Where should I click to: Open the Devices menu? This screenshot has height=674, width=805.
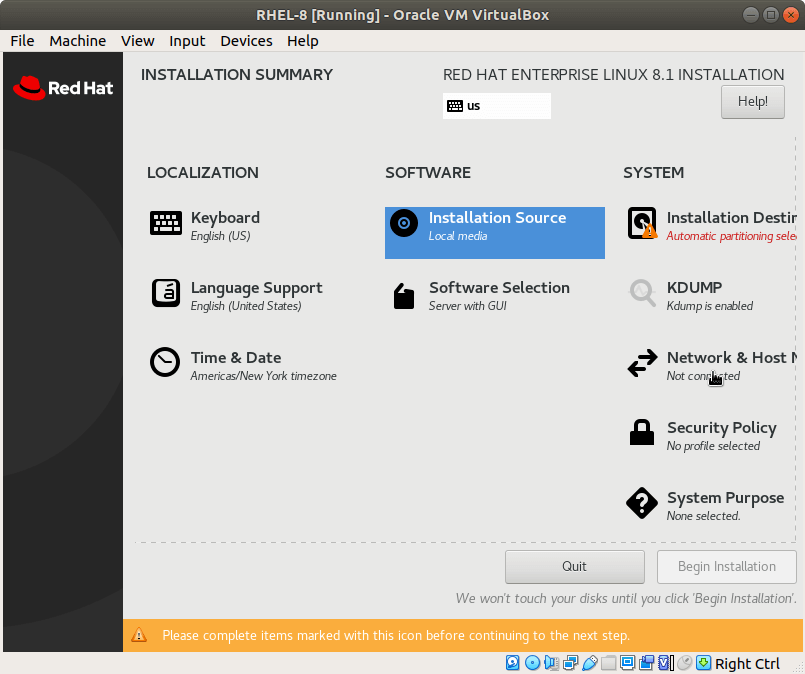pyautogui.click(x=246, y=41)
